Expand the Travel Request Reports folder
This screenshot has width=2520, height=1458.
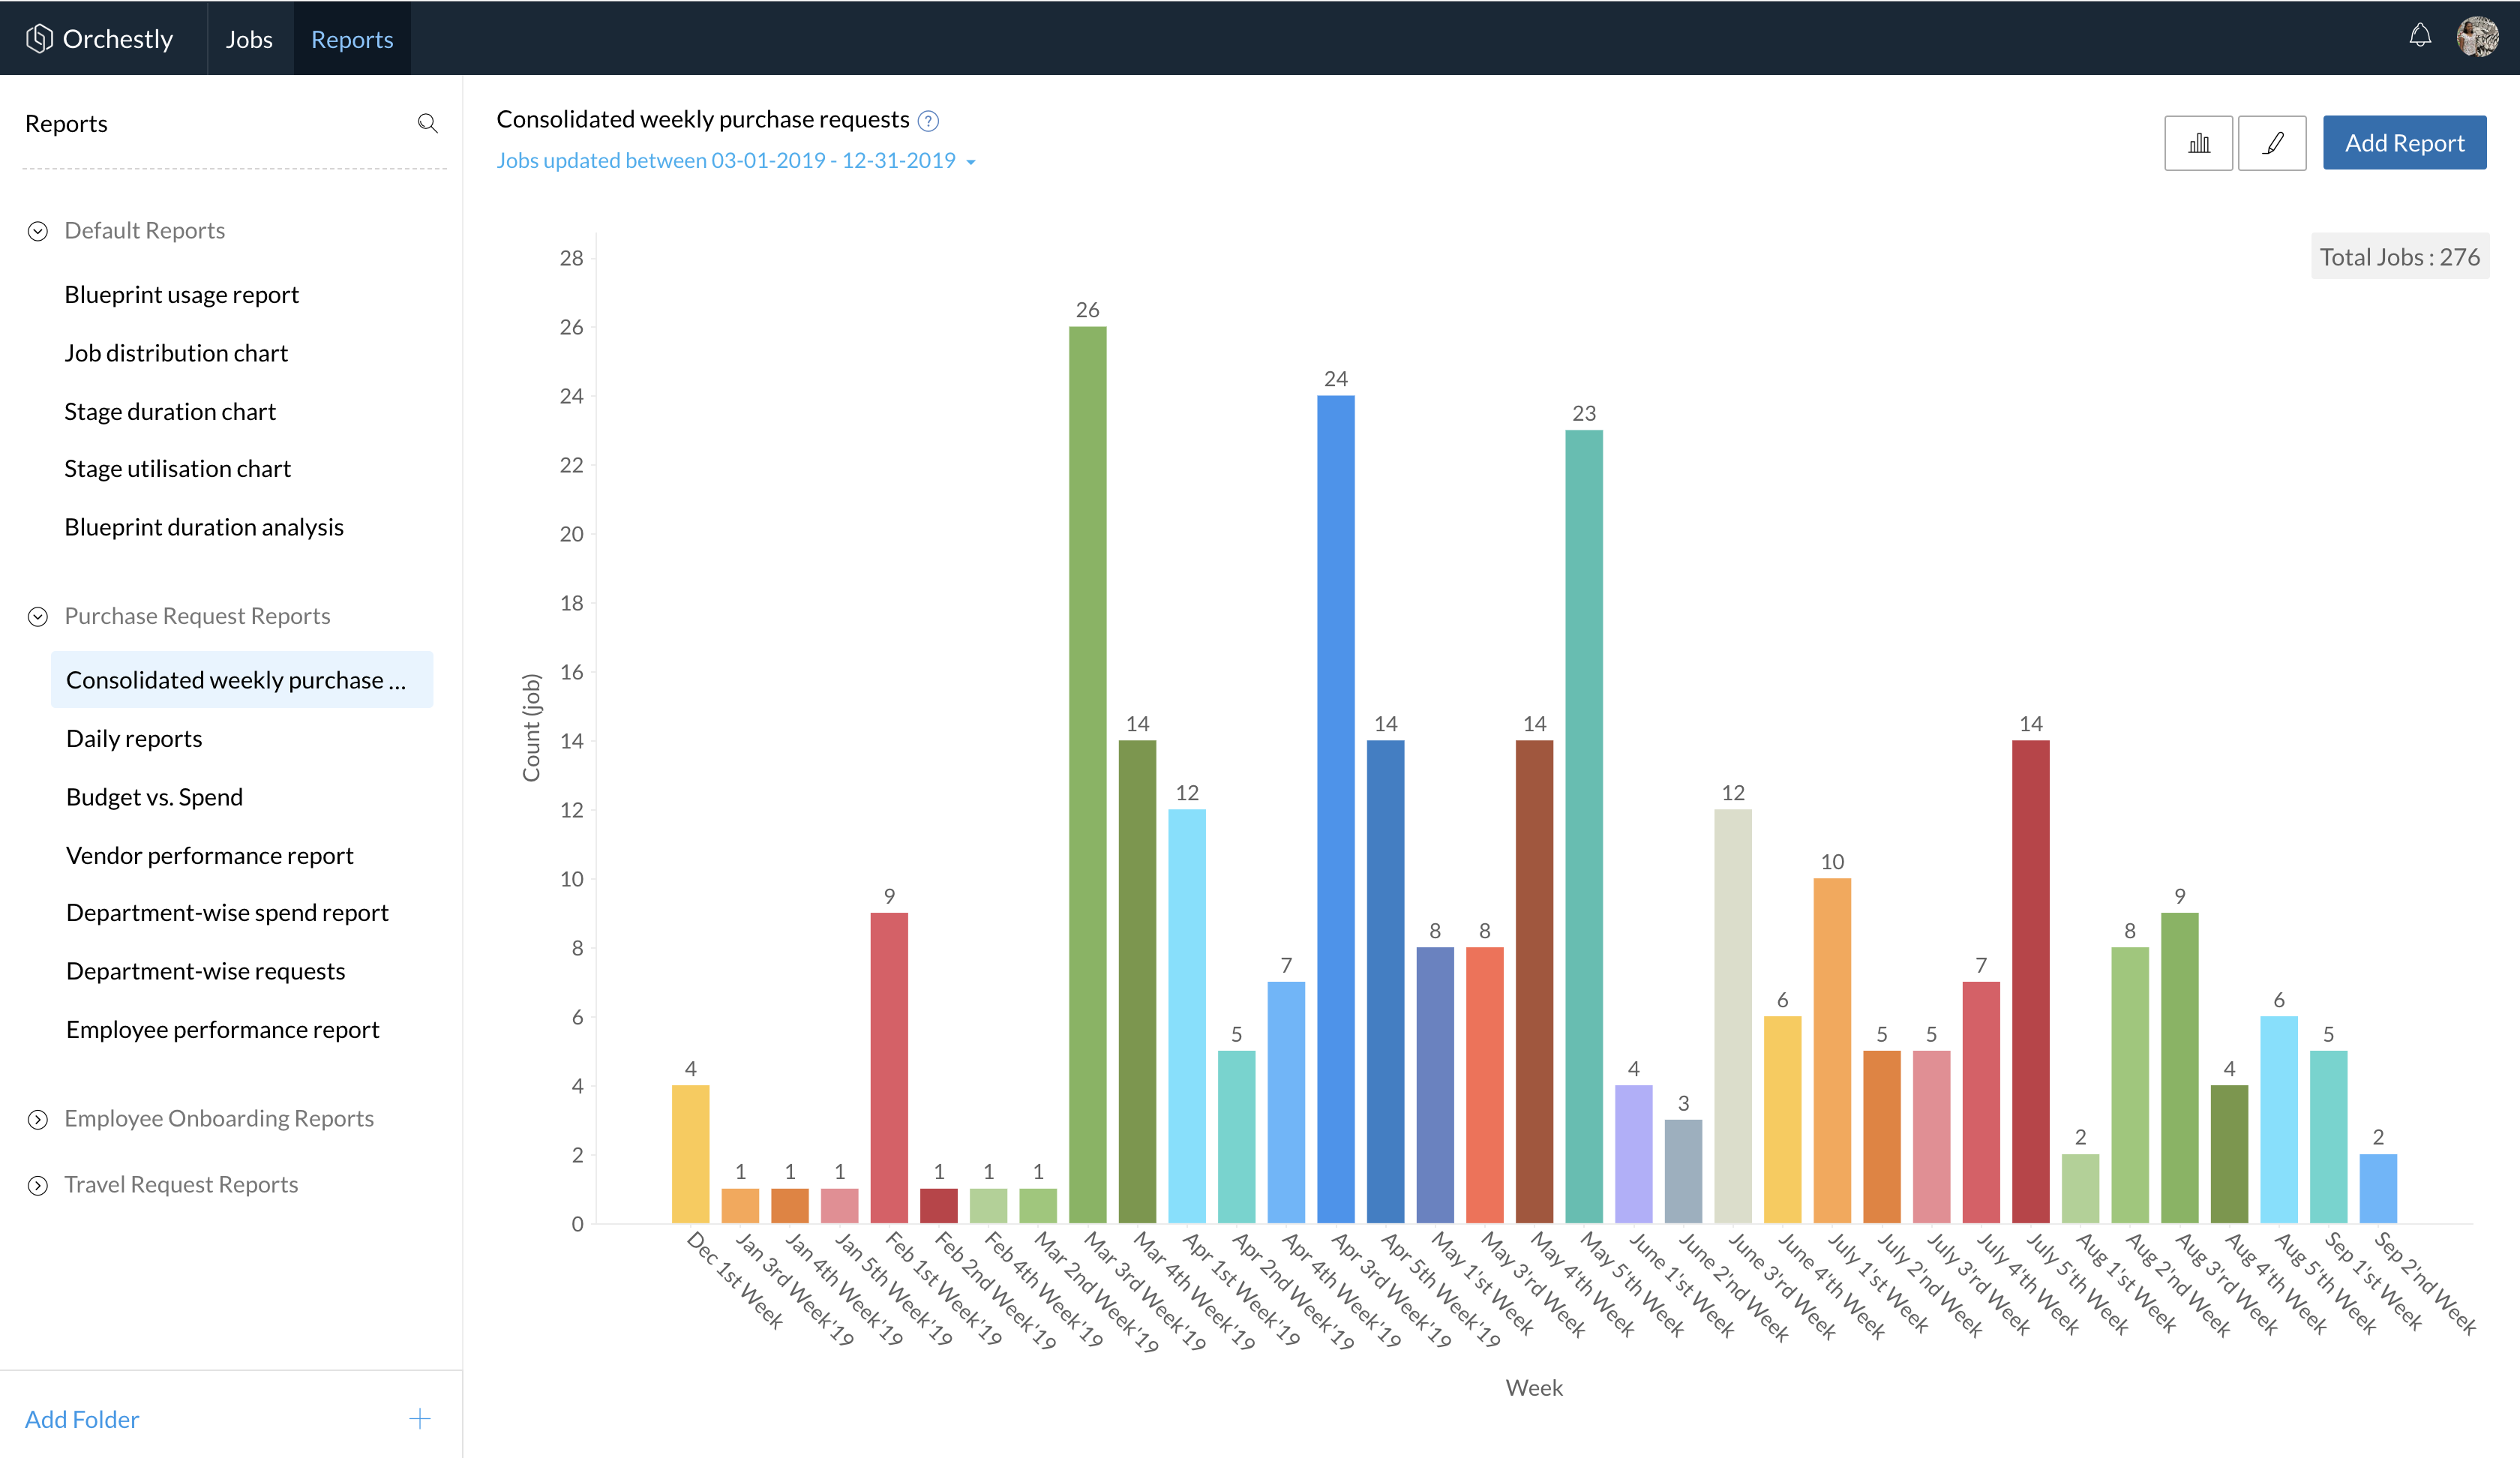[x=38, y=1185]
